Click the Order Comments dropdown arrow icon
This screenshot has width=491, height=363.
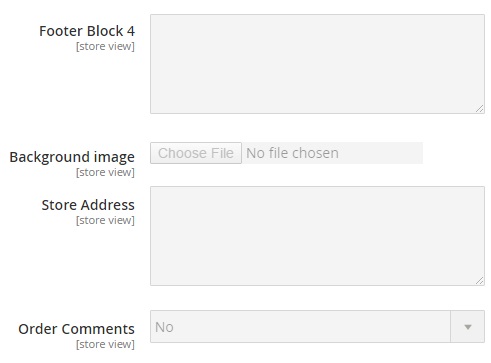[468, 327]
